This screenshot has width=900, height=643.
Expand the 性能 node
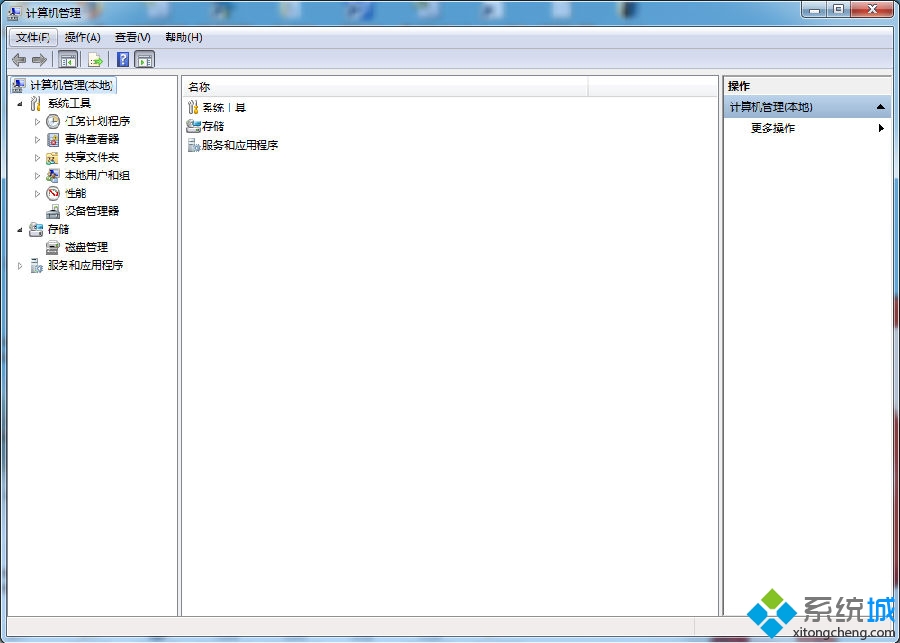pos(37,193)
